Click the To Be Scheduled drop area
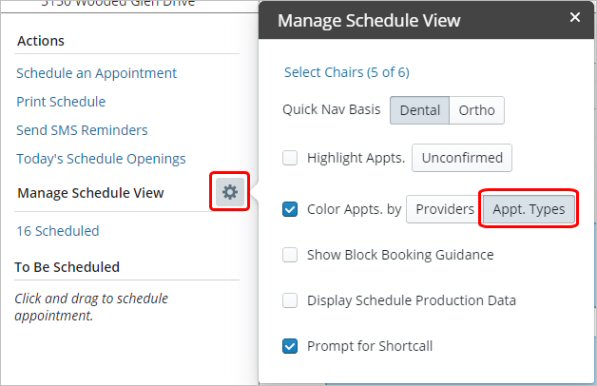This screenshot has width=597, height=386. tap(91, 307)
